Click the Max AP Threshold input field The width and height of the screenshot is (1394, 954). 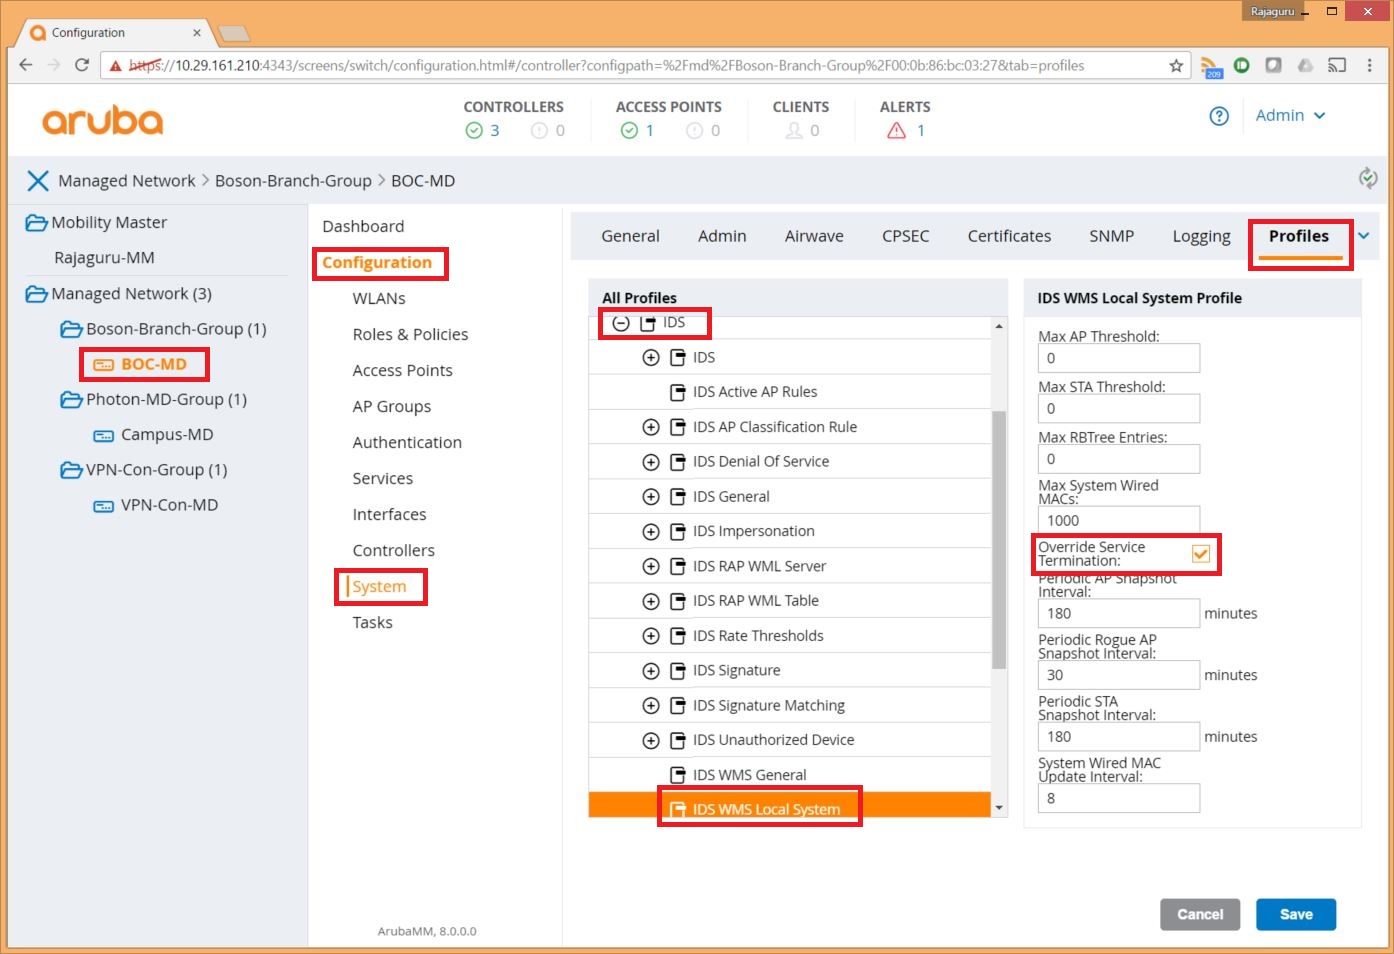pyautogui.click(x=1119, y=359)
